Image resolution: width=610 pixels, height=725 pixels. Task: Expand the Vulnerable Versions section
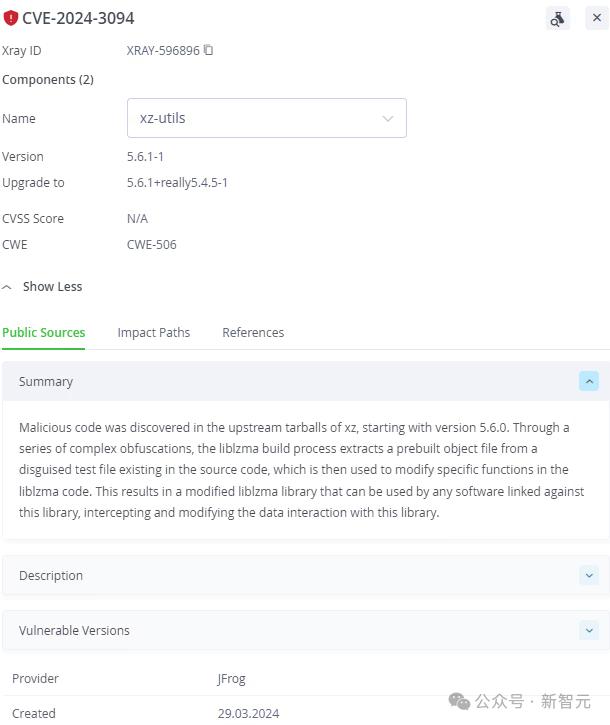click(589, 630)
